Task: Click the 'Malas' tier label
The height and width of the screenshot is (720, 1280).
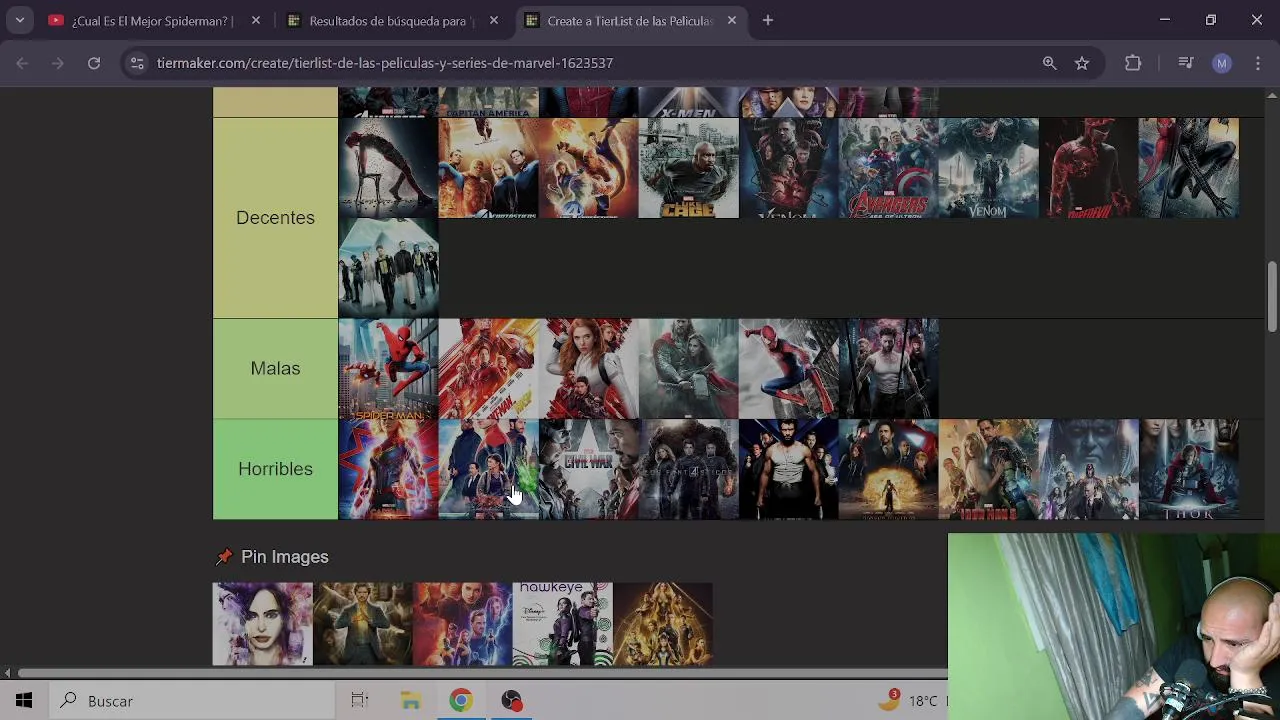Action: click(275, 368)
